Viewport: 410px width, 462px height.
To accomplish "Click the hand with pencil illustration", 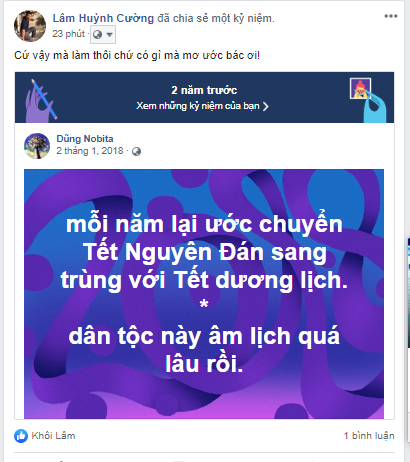I will [41, 101].
